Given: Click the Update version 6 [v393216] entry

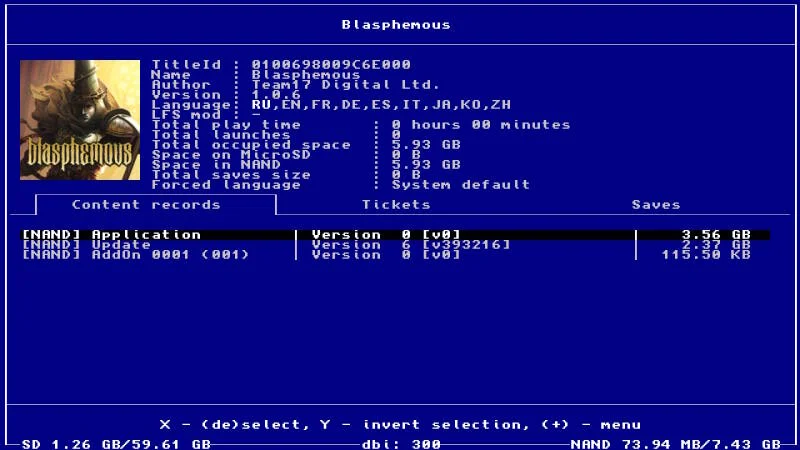Looking at the screenshot, I should click(410, 245).
